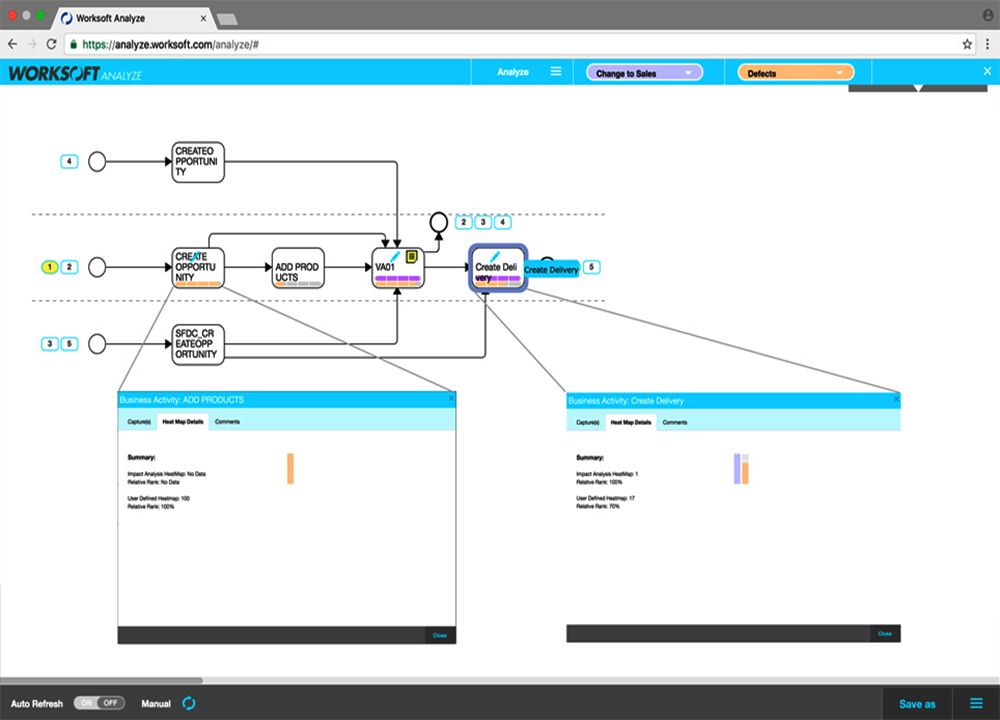Select the SFDC_CREATEOPPORTUNITY node
Image resolution: width=1000 pixels, height=720 pixels.
pyautogui.click(x=198, y=344)
